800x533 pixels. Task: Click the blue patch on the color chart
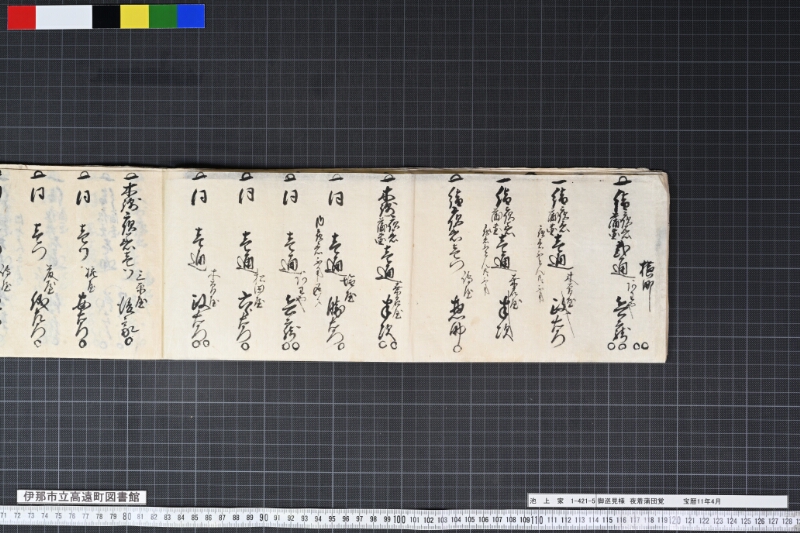point(191,17)
